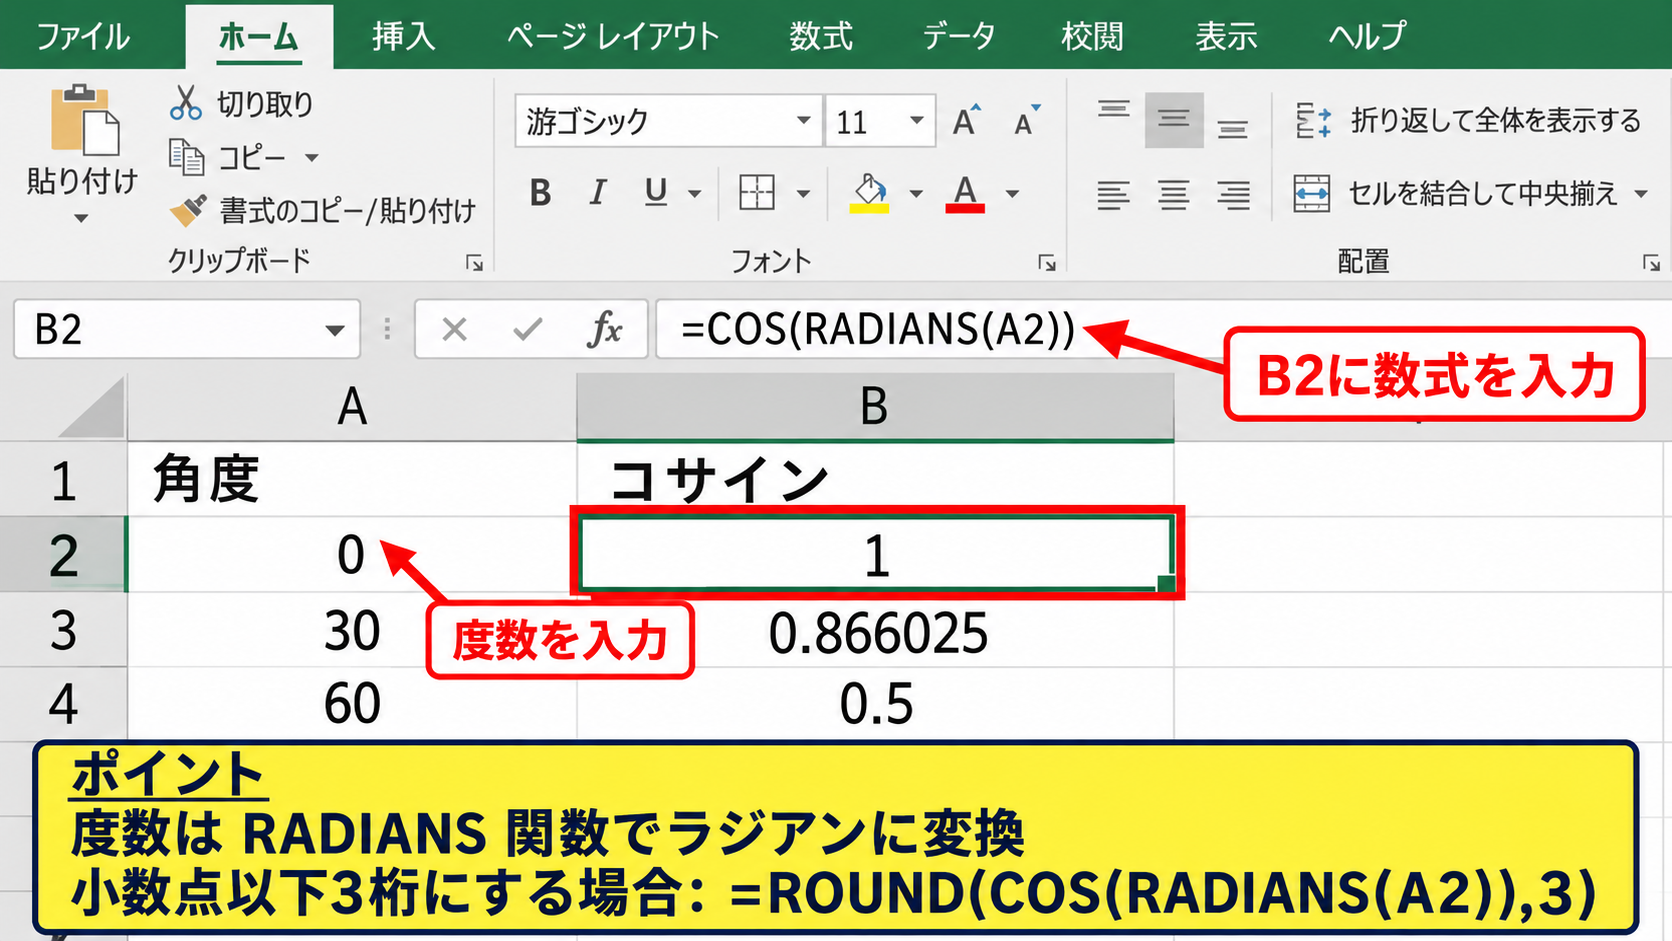Click merge and center (セルを結合して中央揃え)
This screenshot has height=941, width=1672.
point(1455,193)
